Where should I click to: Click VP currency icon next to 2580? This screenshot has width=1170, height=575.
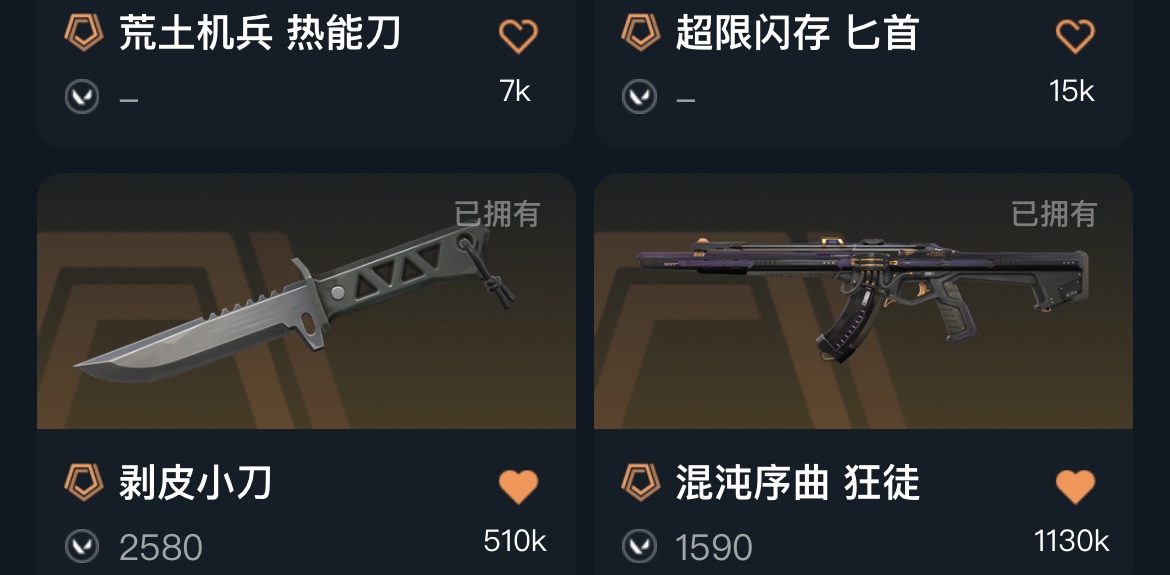82,547
